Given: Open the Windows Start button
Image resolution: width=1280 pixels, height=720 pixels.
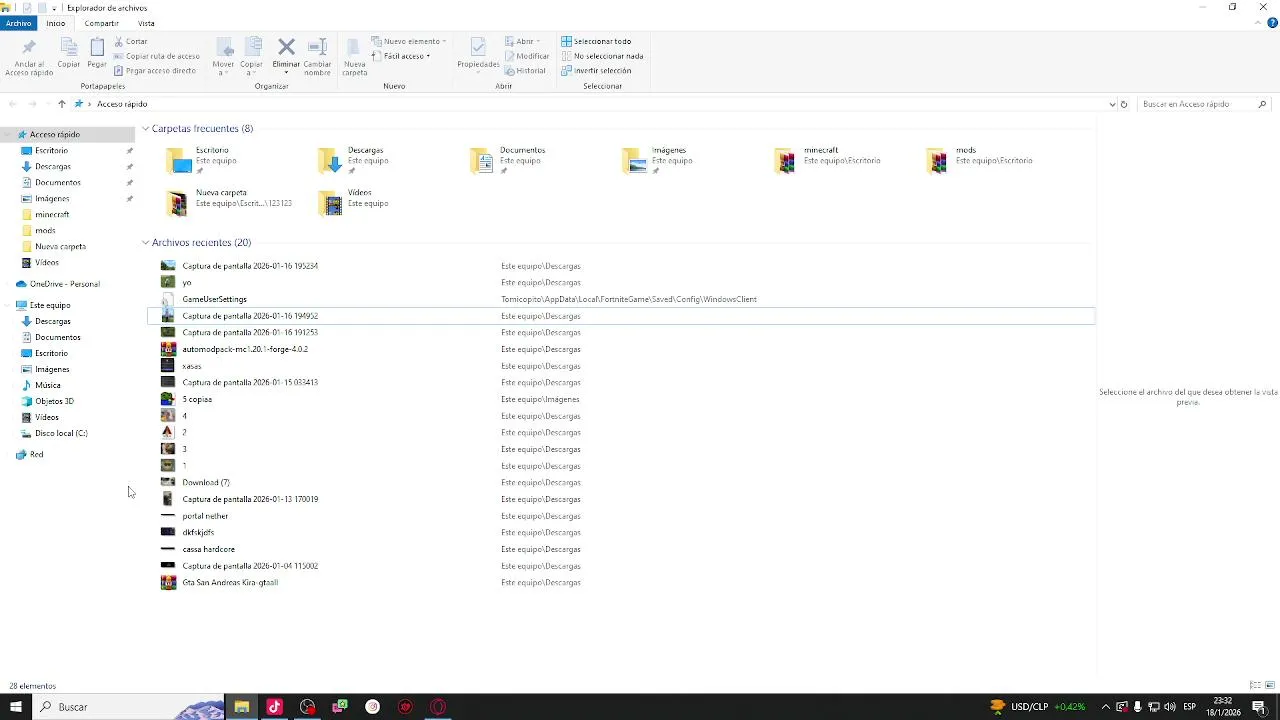Looking at the screenshot, I should click(16, 707).
